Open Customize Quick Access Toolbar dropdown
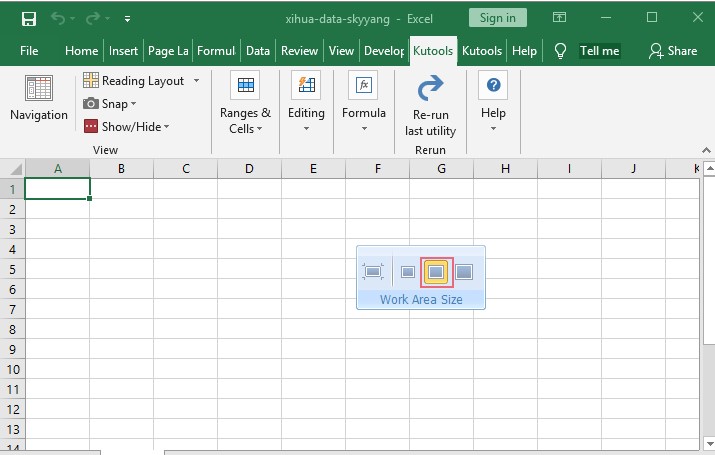 coord(127,19)
